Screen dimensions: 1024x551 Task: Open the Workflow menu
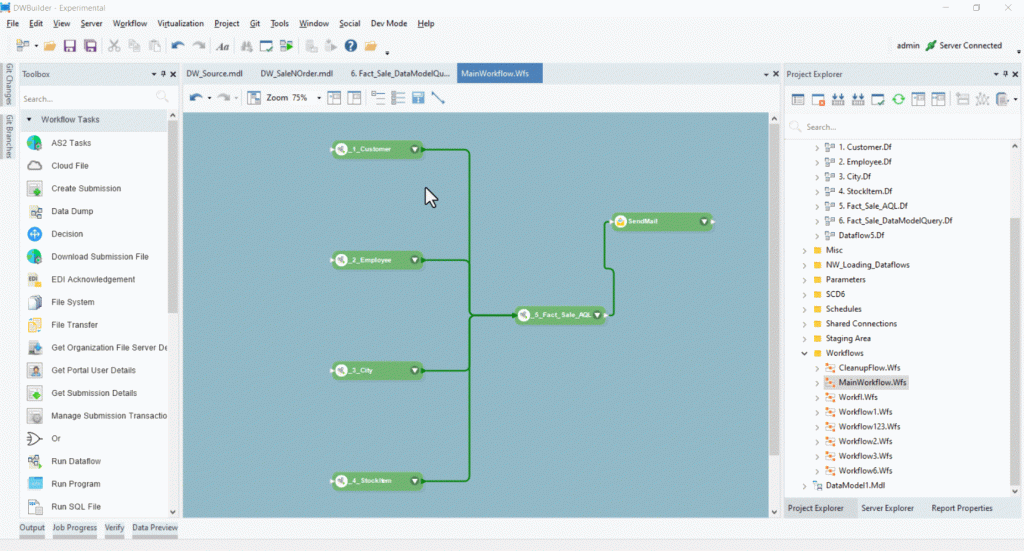point(130,23)
